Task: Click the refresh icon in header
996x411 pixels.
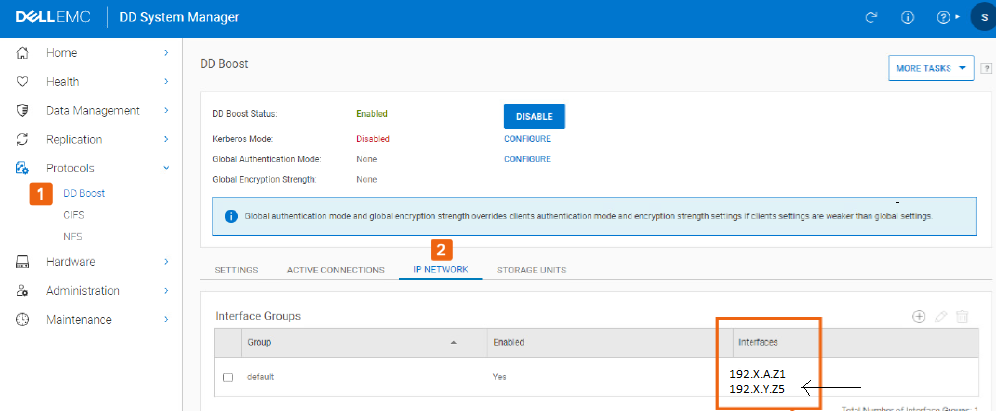Action: click(x=871, y=18)
